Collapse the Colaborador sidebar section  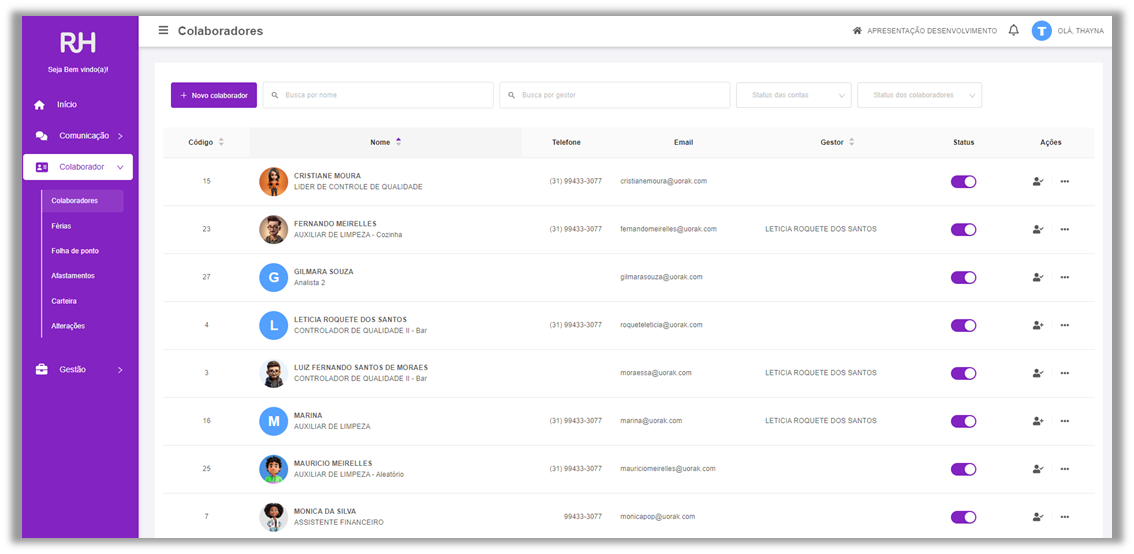click(x=78, y=167)
